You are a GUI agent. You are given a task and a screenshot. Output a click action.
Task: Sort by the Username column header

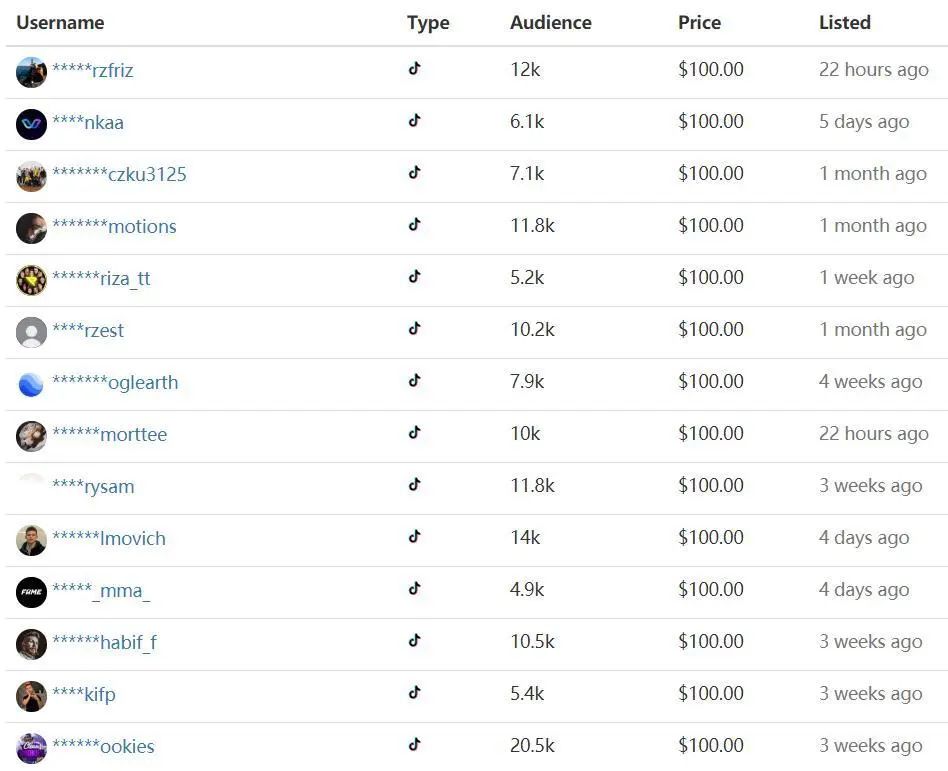(x=60, y=22)
